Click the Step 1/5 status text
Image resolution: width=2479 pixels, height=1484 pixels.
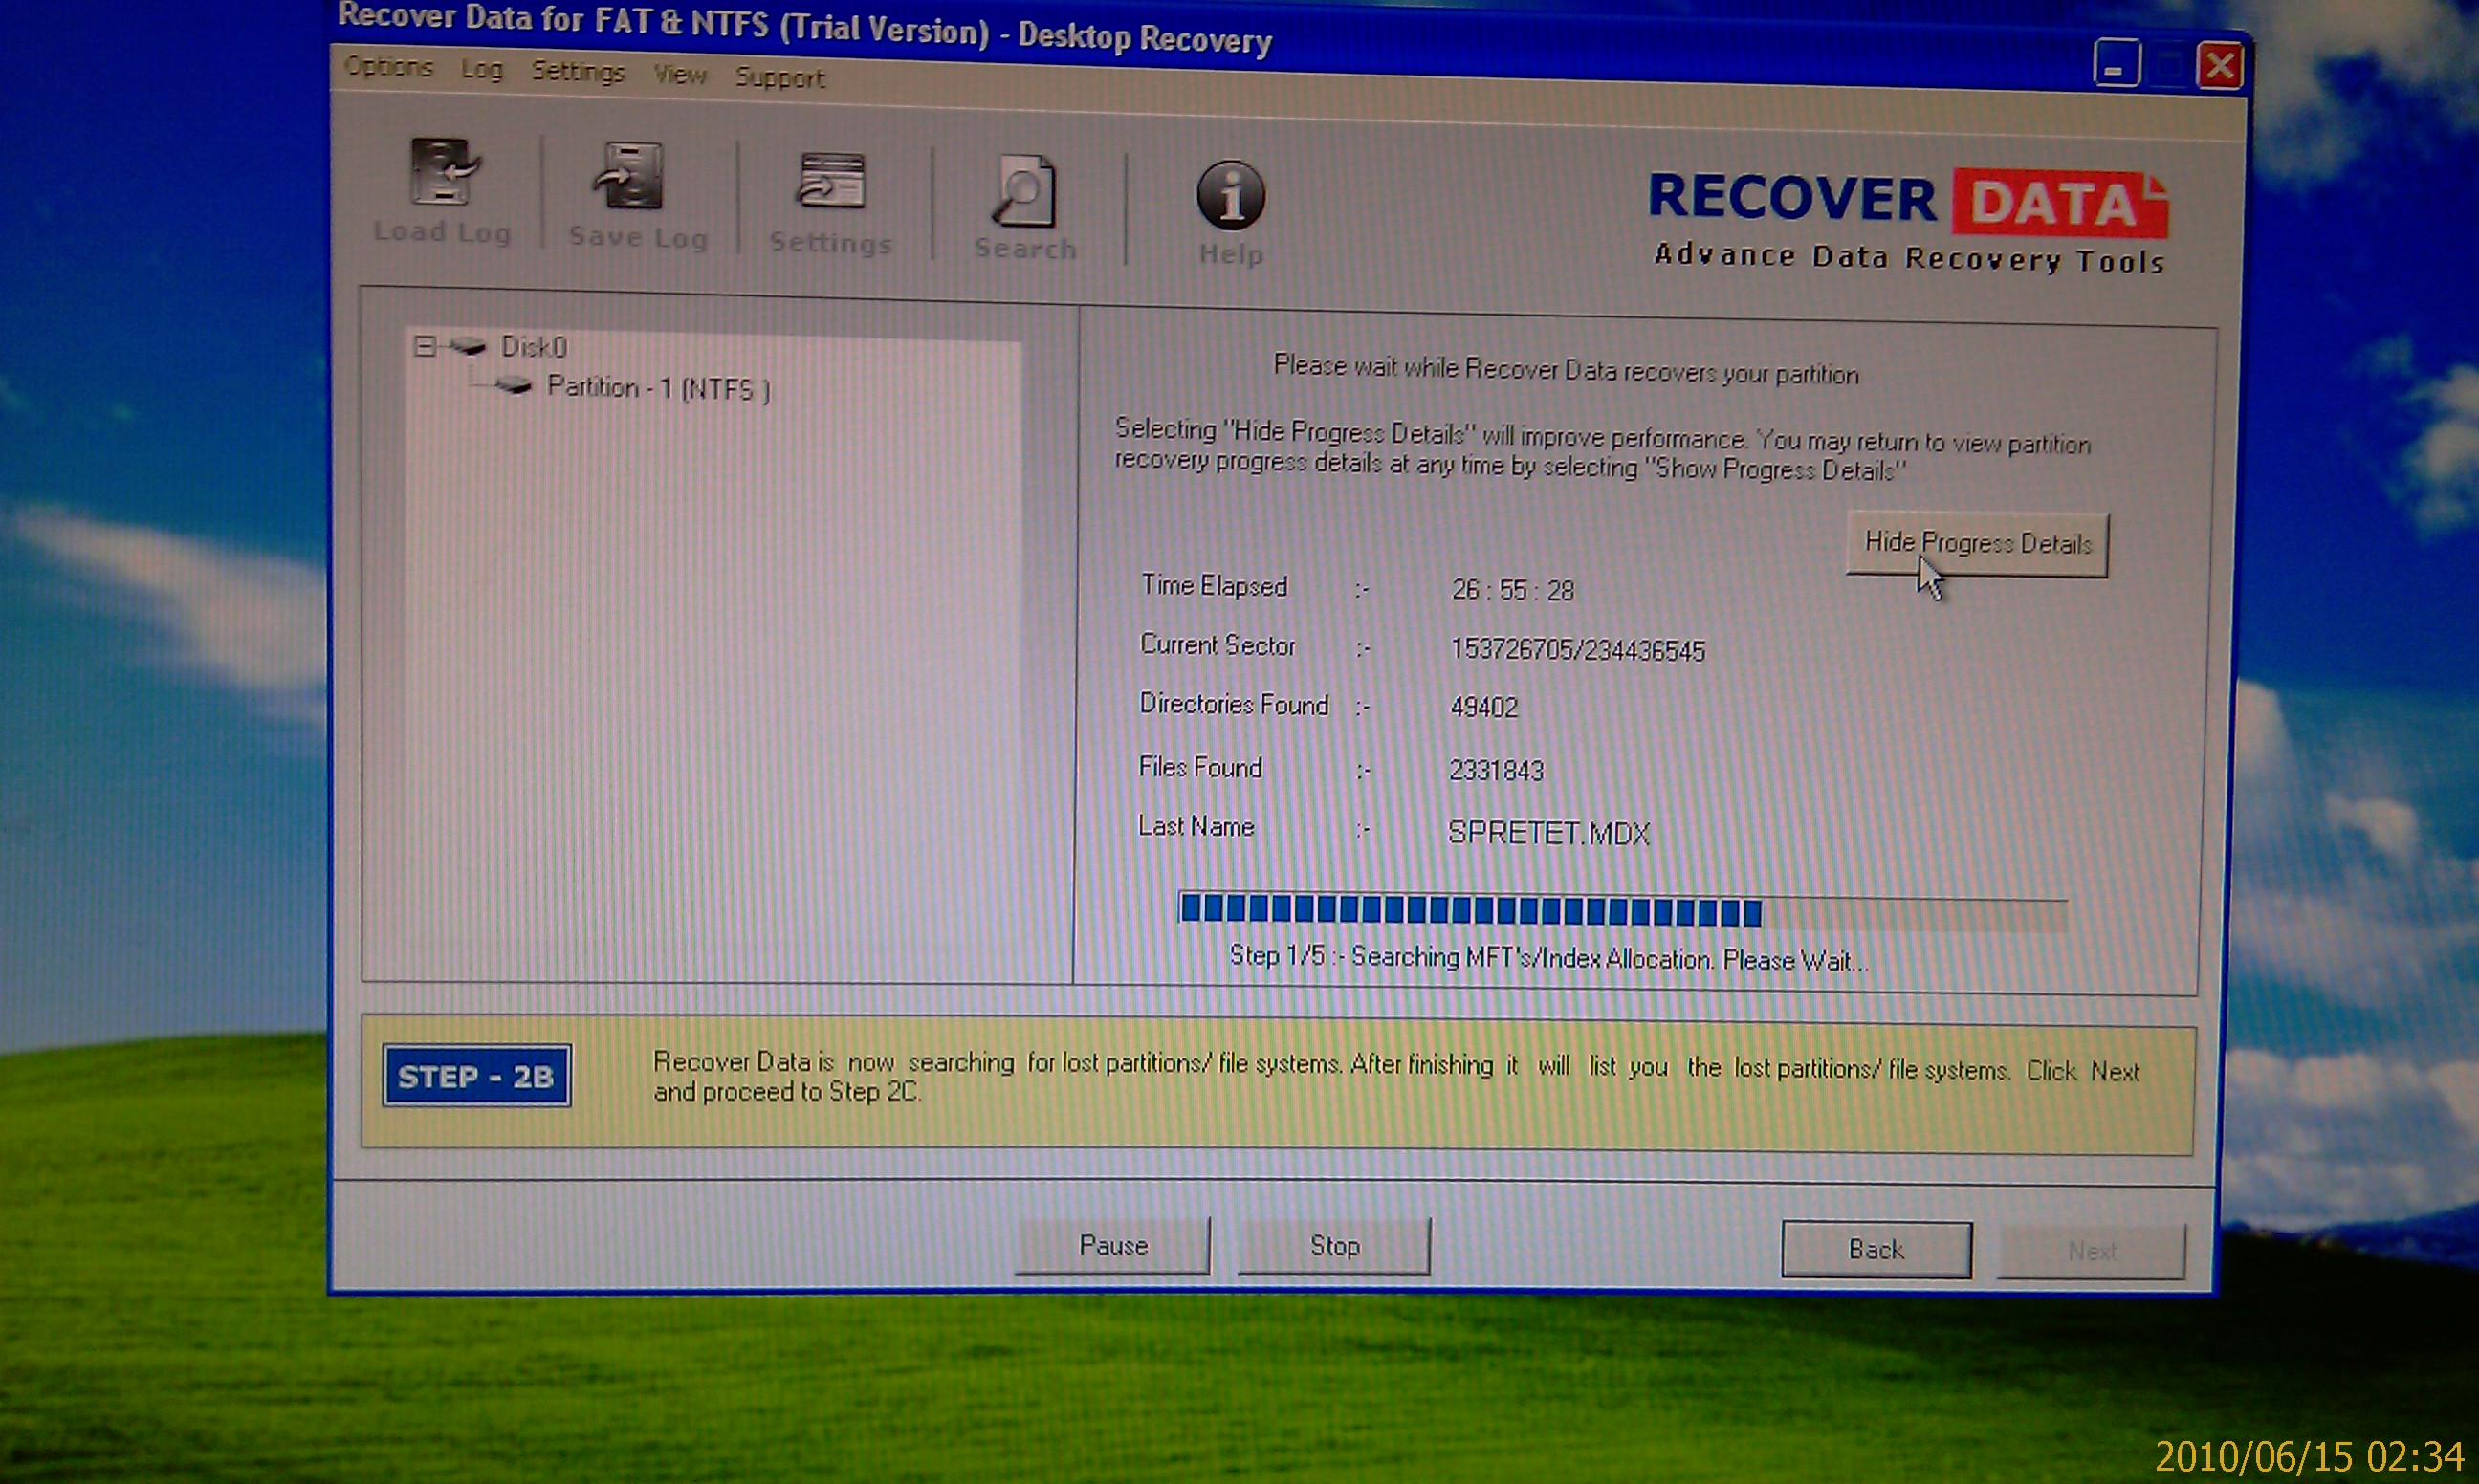click(1548, 958)
